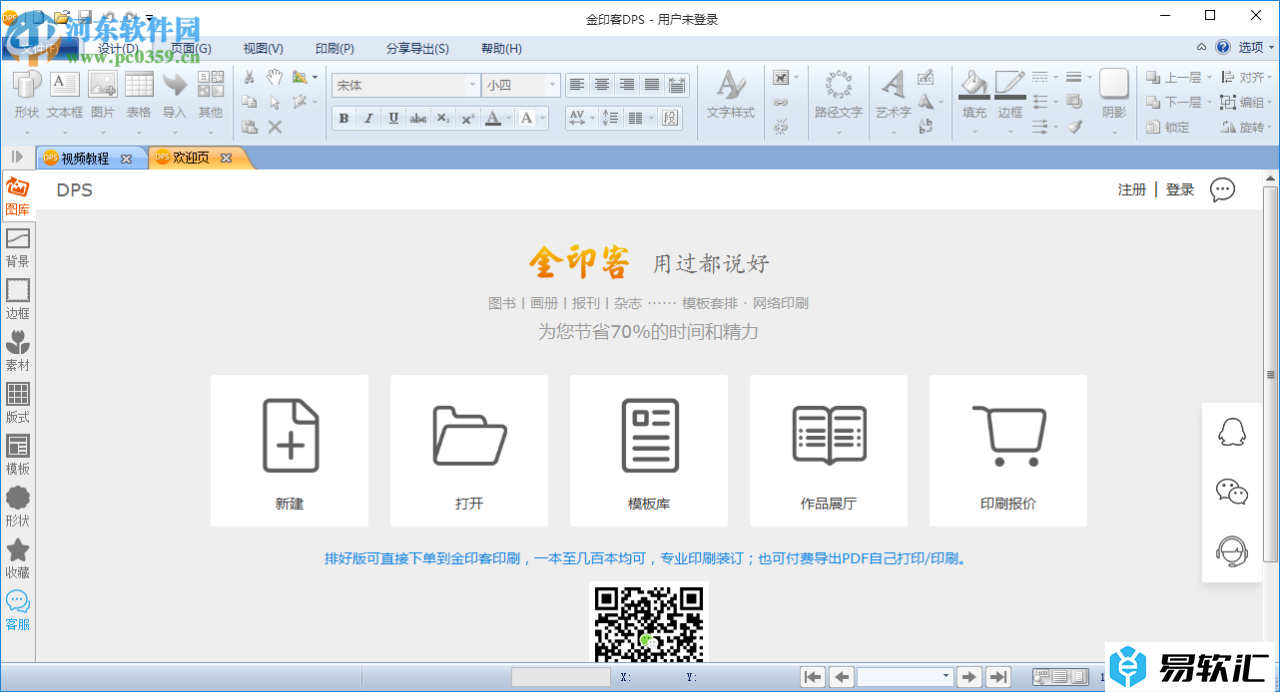Go to the first page button
1280x692 pixels.
(x=813, y=677)
